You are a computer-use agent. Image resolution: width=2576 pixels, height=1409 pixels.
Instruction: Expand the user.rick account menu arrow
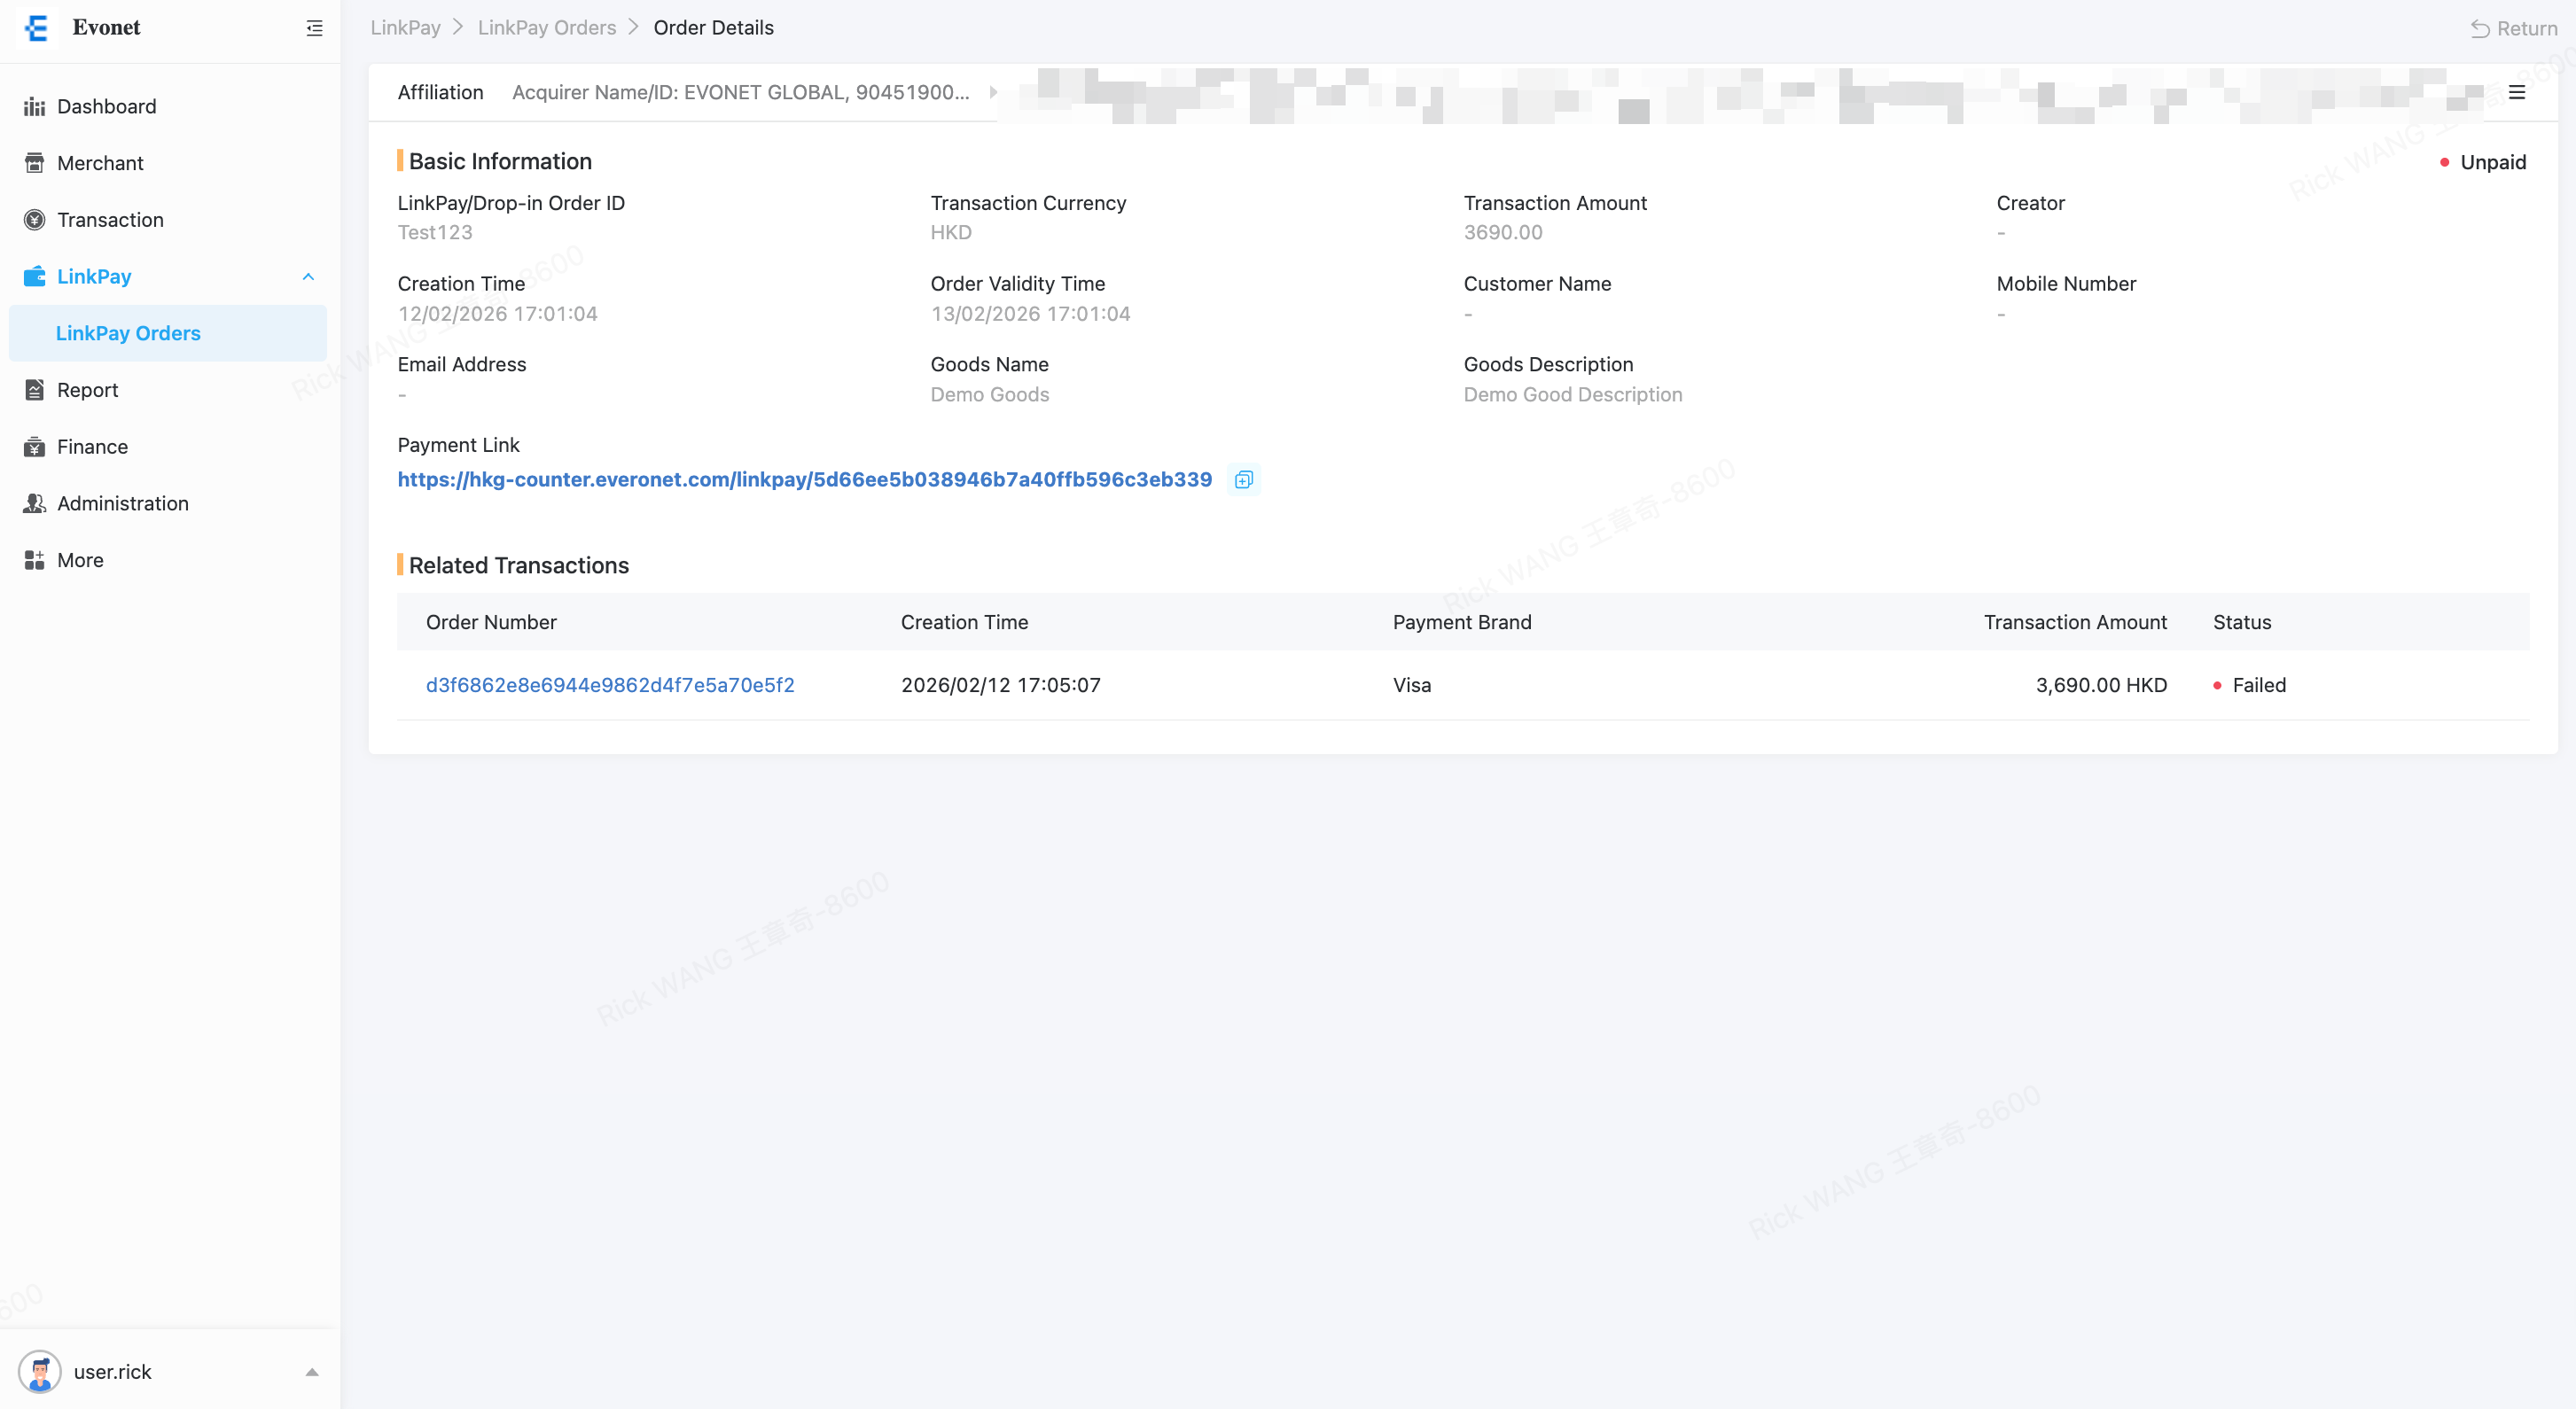(x=312, y=1372)
